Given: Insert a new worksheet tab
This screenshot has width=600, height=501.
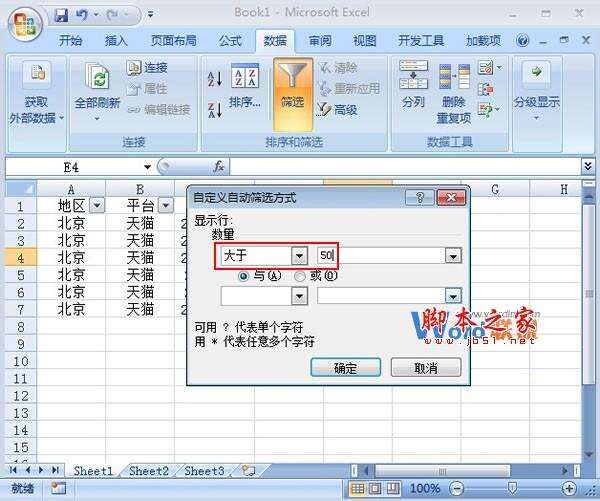Looking at the screenshot, I should tap(248, 470).
